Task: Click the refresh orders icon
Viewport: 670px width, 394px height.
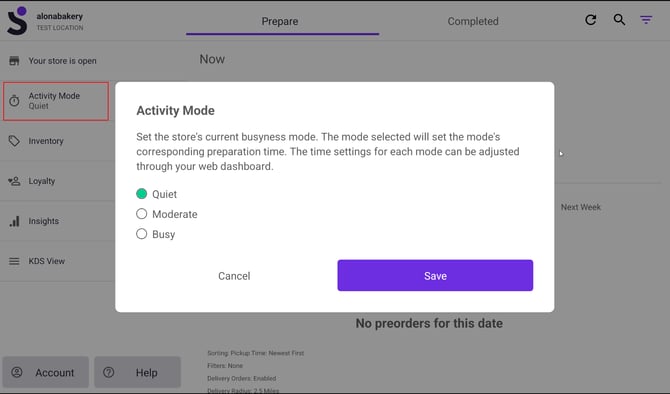Action: tap(591, 20)
